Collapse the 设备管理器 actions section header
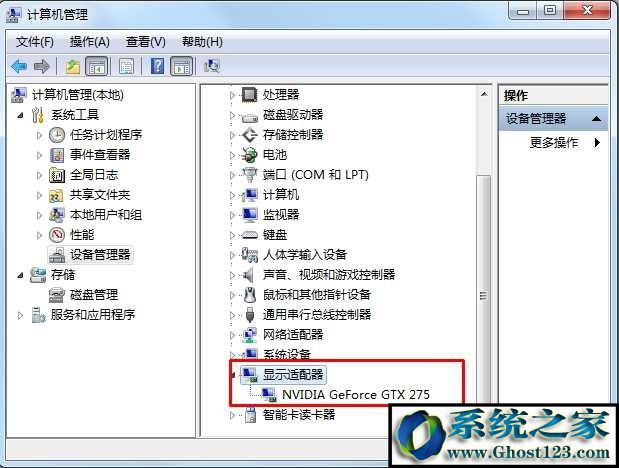 [597, 118]
